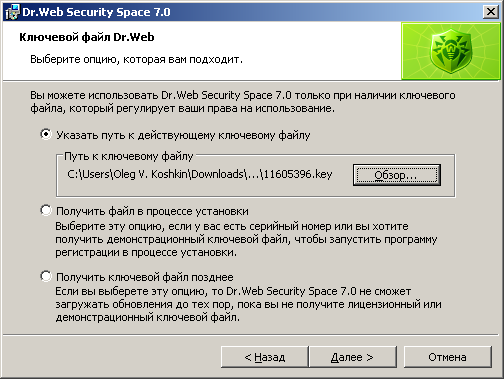Proceed with the 'Далее >' button
This screenshot has height=379, width=504.
(x=352, y=357)
